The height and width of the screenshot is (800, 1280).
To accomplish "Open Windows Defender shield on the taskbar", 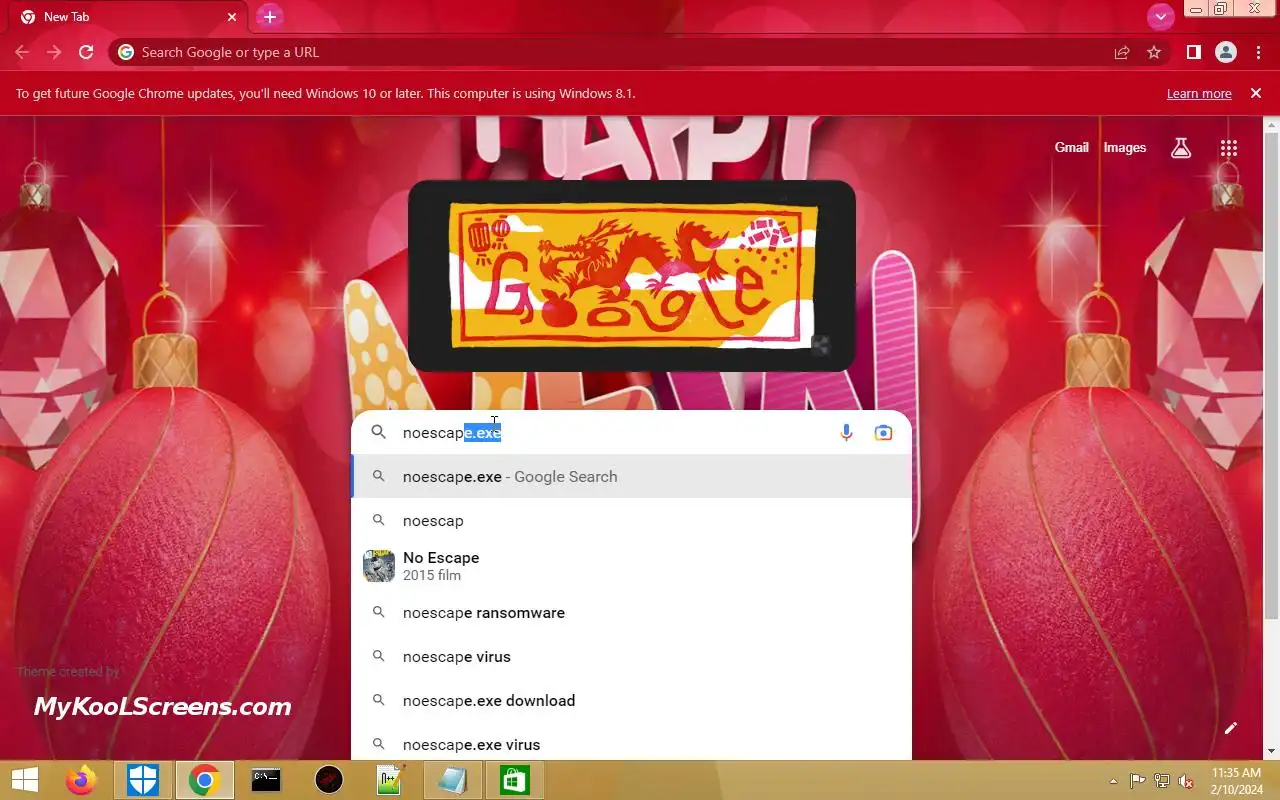I will tap(143, 780).
